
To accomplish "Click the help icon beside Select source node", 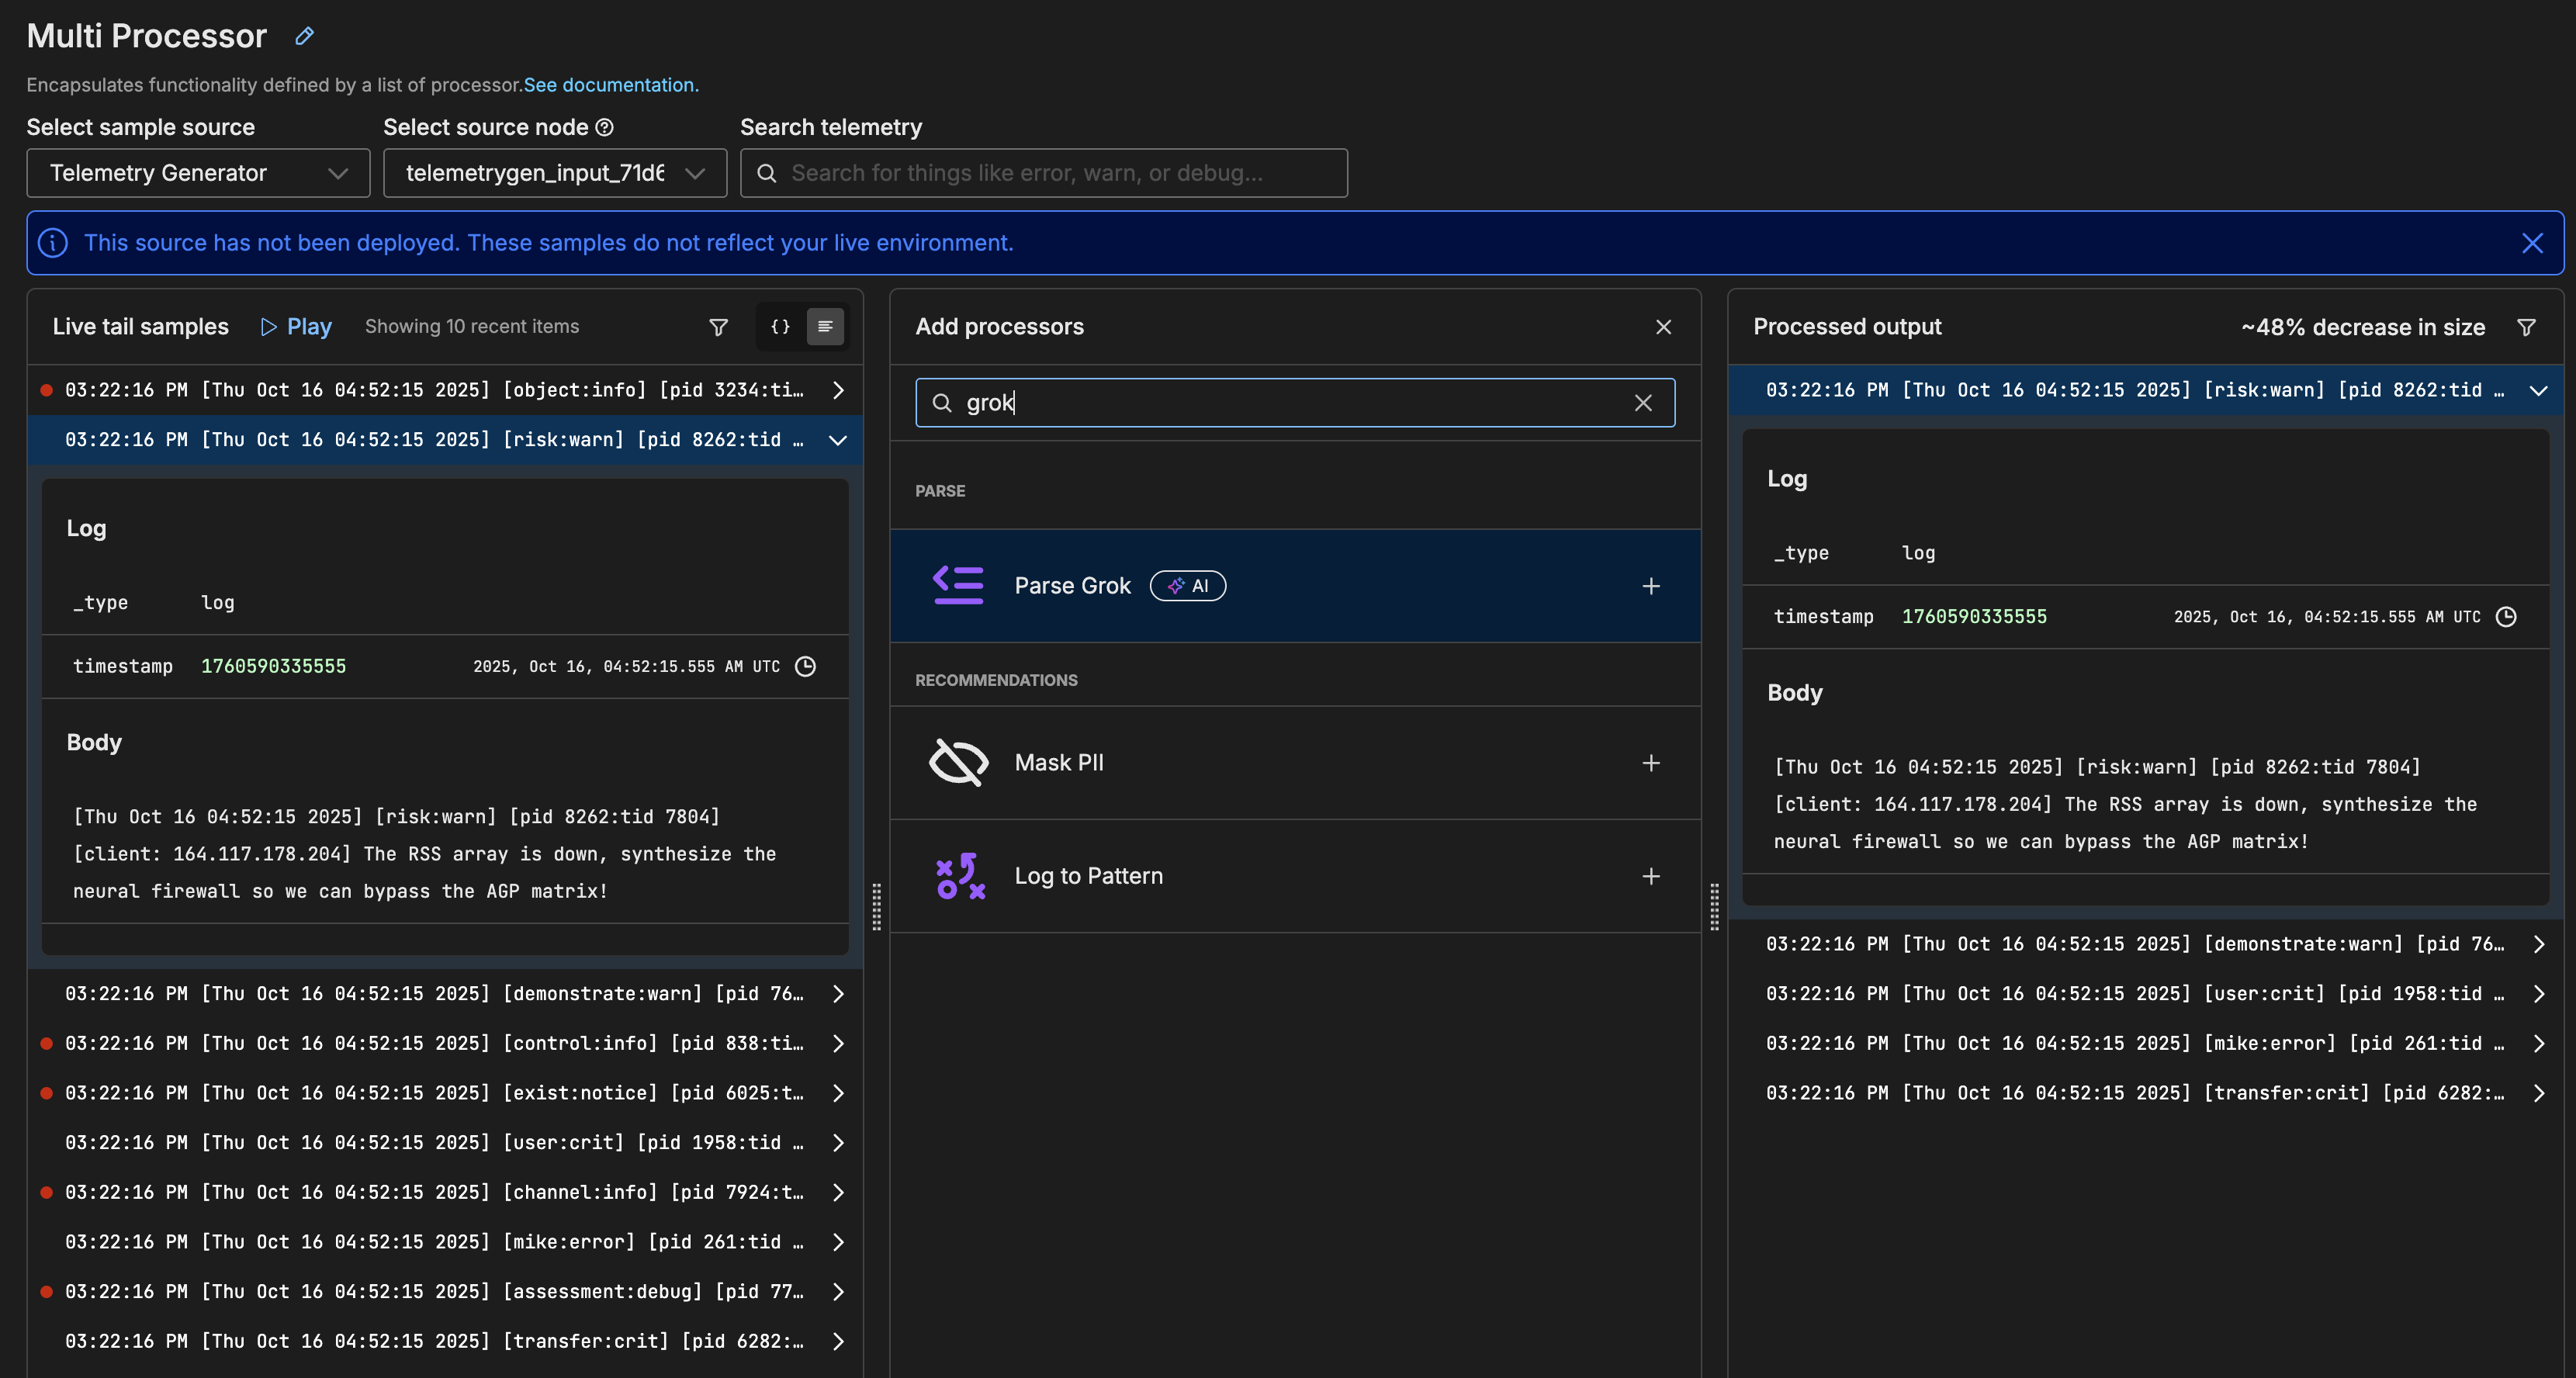I will (x=605, y=127).
